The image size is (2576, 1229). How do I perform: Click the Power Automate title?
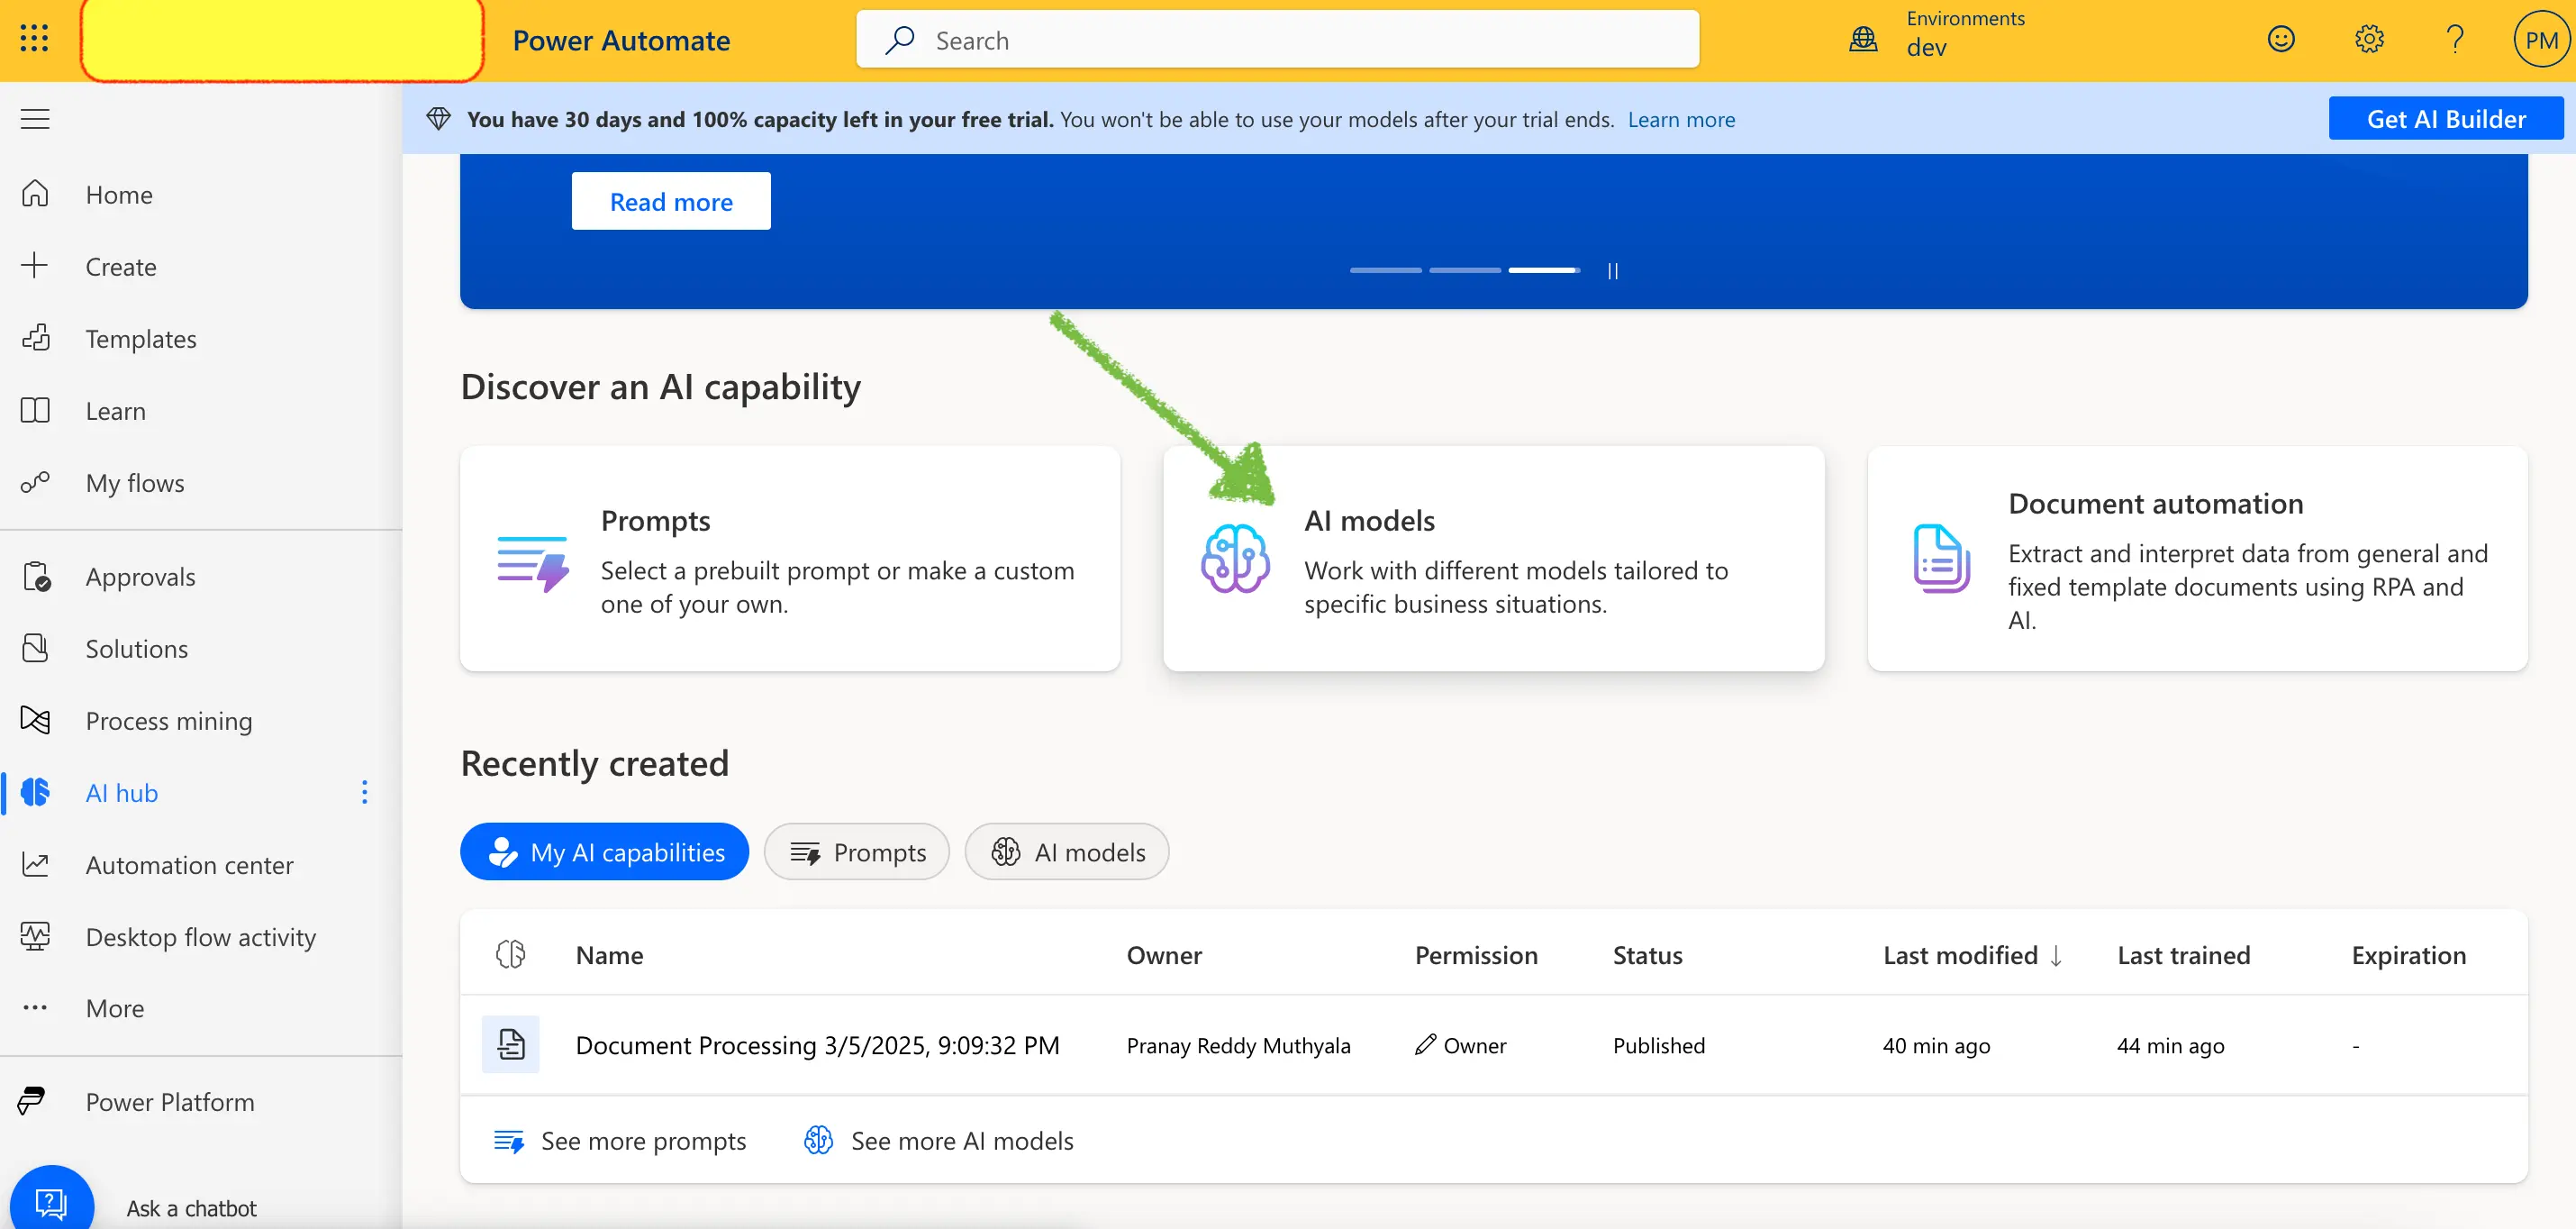coord(621,40)
